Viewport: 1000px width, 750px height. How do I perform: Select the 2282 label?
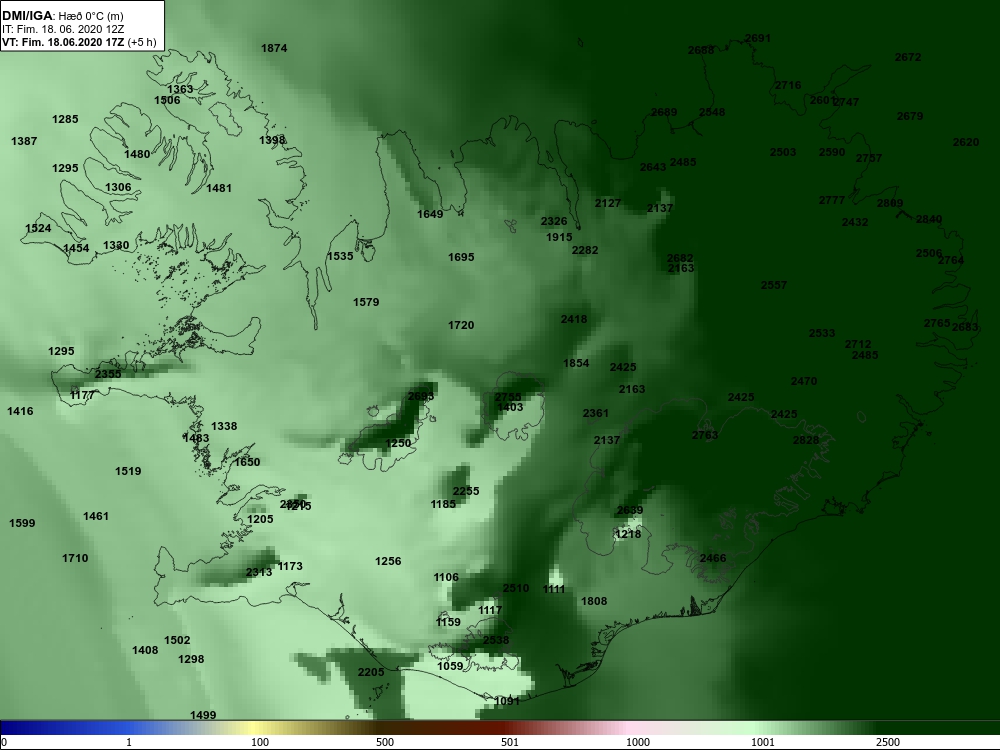pyautogui.click(x=585, y=250)
